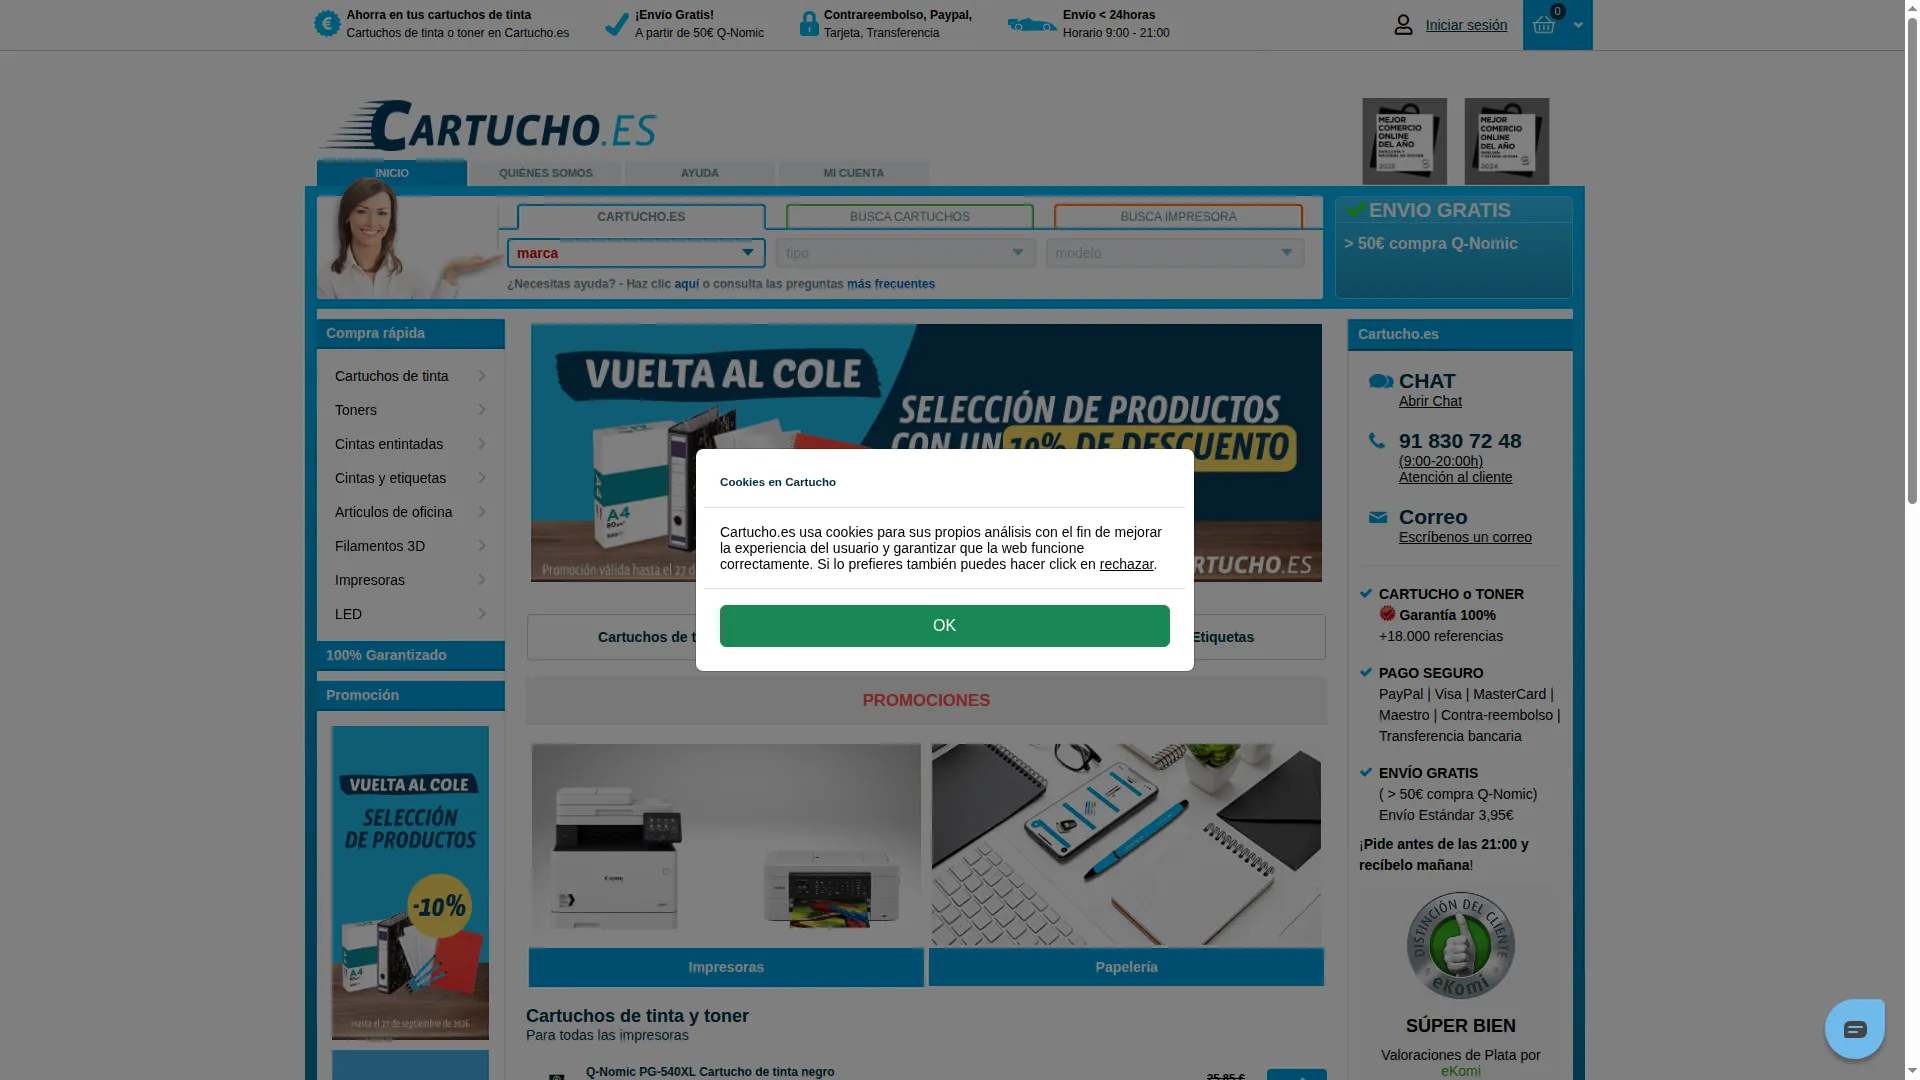This screenshot has height=1080, width=1920.
Task: Click green checkmark next to ENVIO GRATIS header
Action: (x=1356, y=210)
